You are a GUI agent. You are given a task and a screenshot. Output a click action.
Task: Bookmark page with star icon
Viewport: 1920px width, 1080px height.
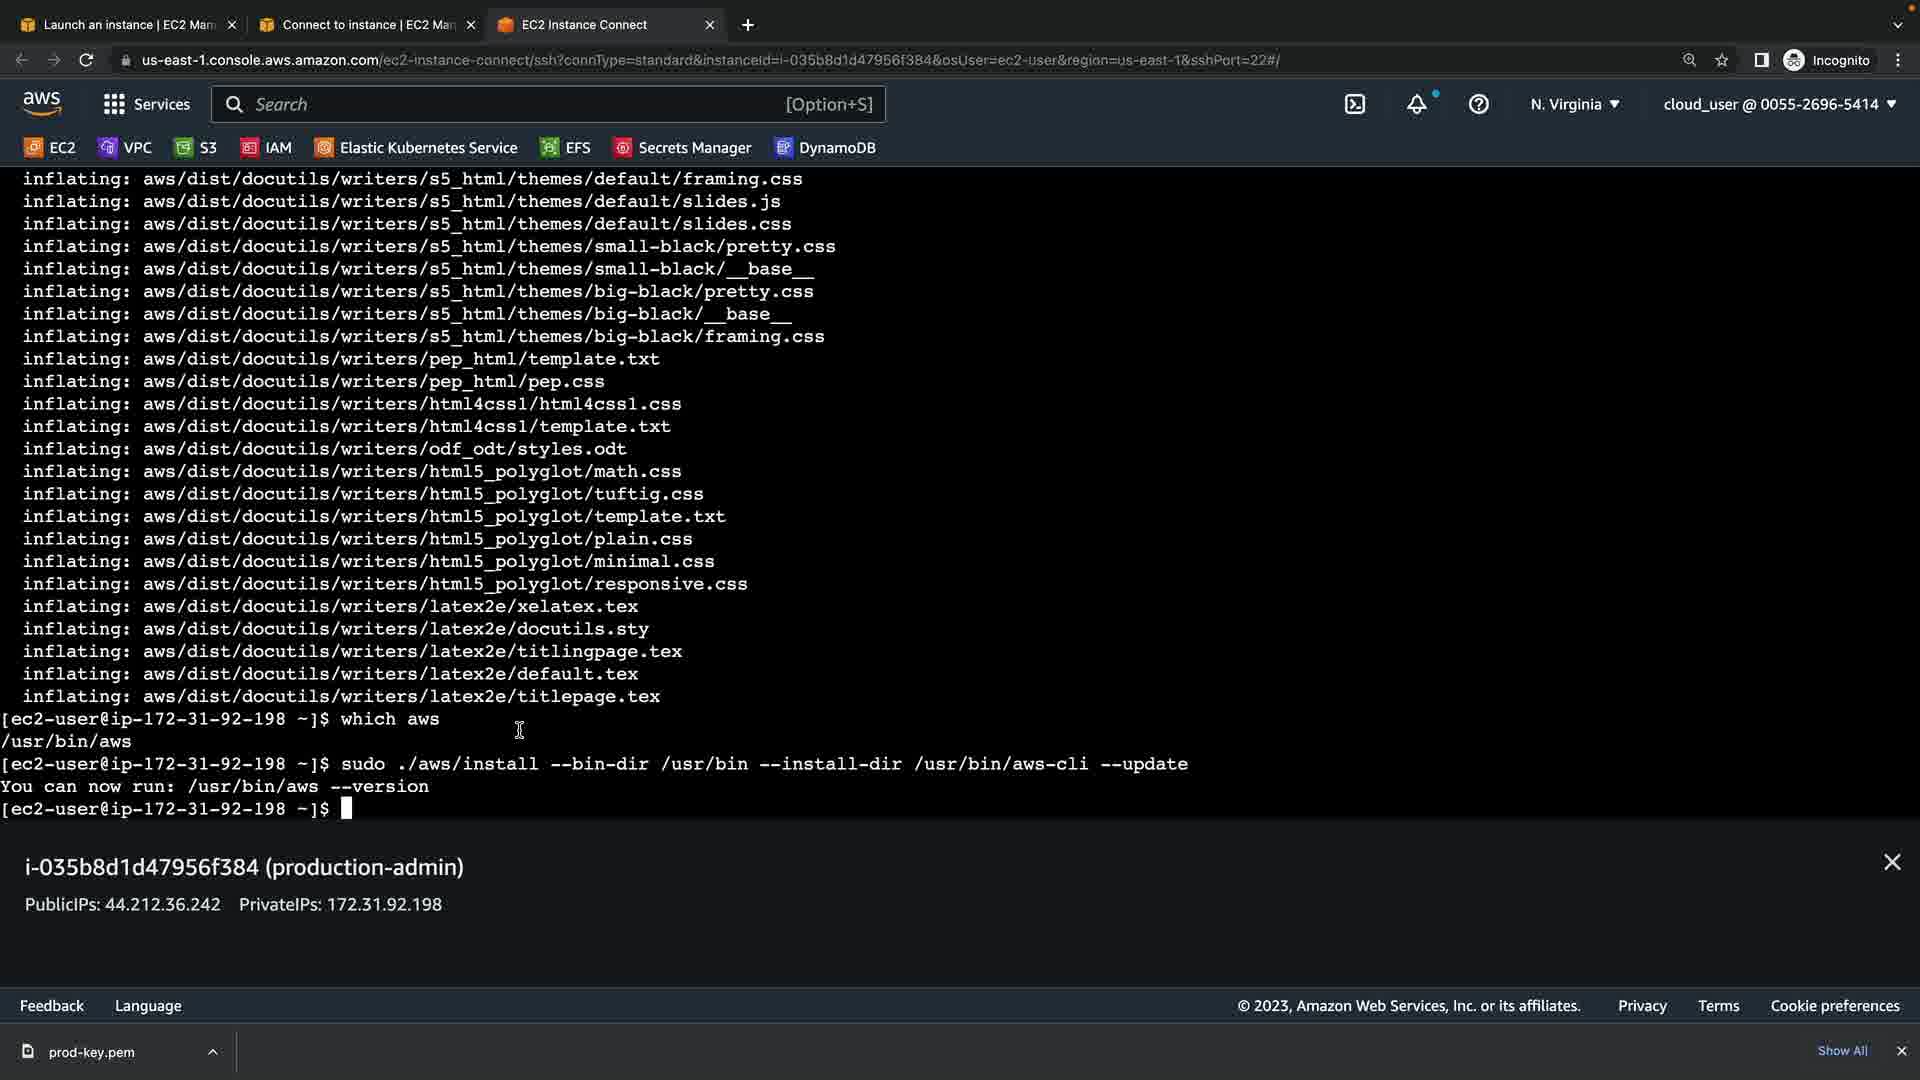[x=1722, y=60]
